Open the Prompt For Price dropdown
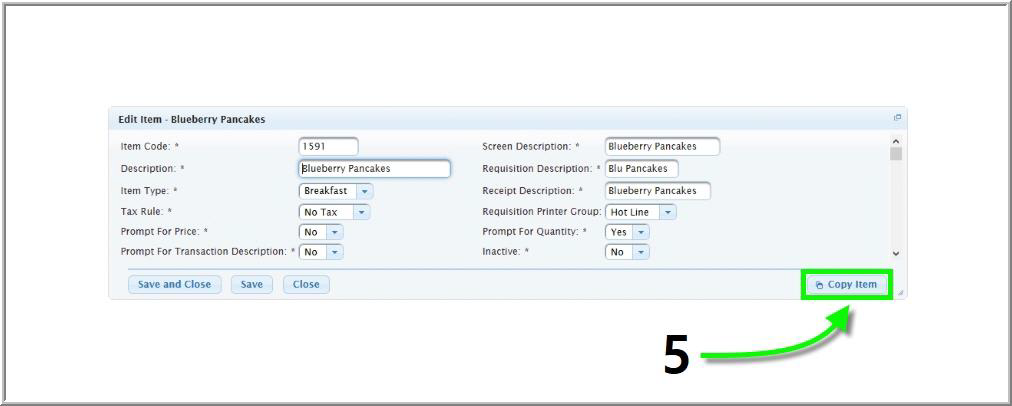1012x406 pixels. coord(334,232)
